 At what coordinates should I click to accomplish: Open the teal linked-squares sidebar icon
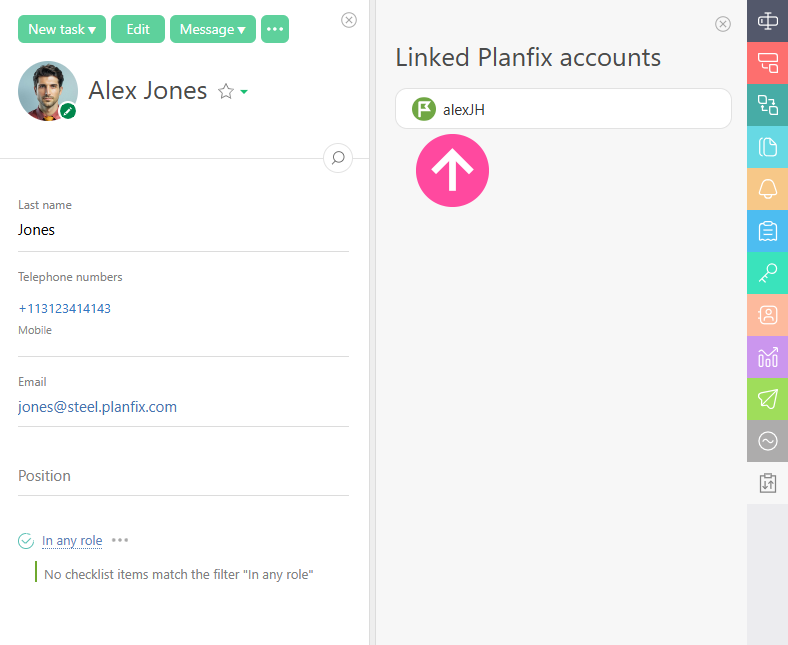767,105
